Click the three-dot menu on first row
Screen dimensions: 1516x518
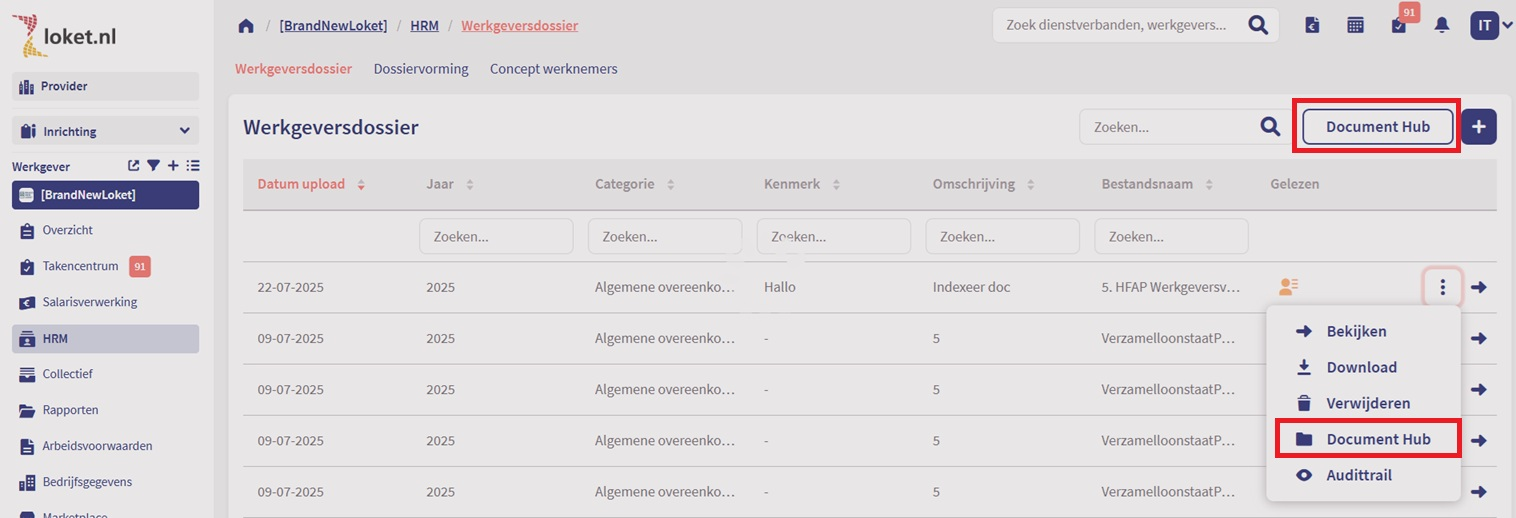(1442, 288)
